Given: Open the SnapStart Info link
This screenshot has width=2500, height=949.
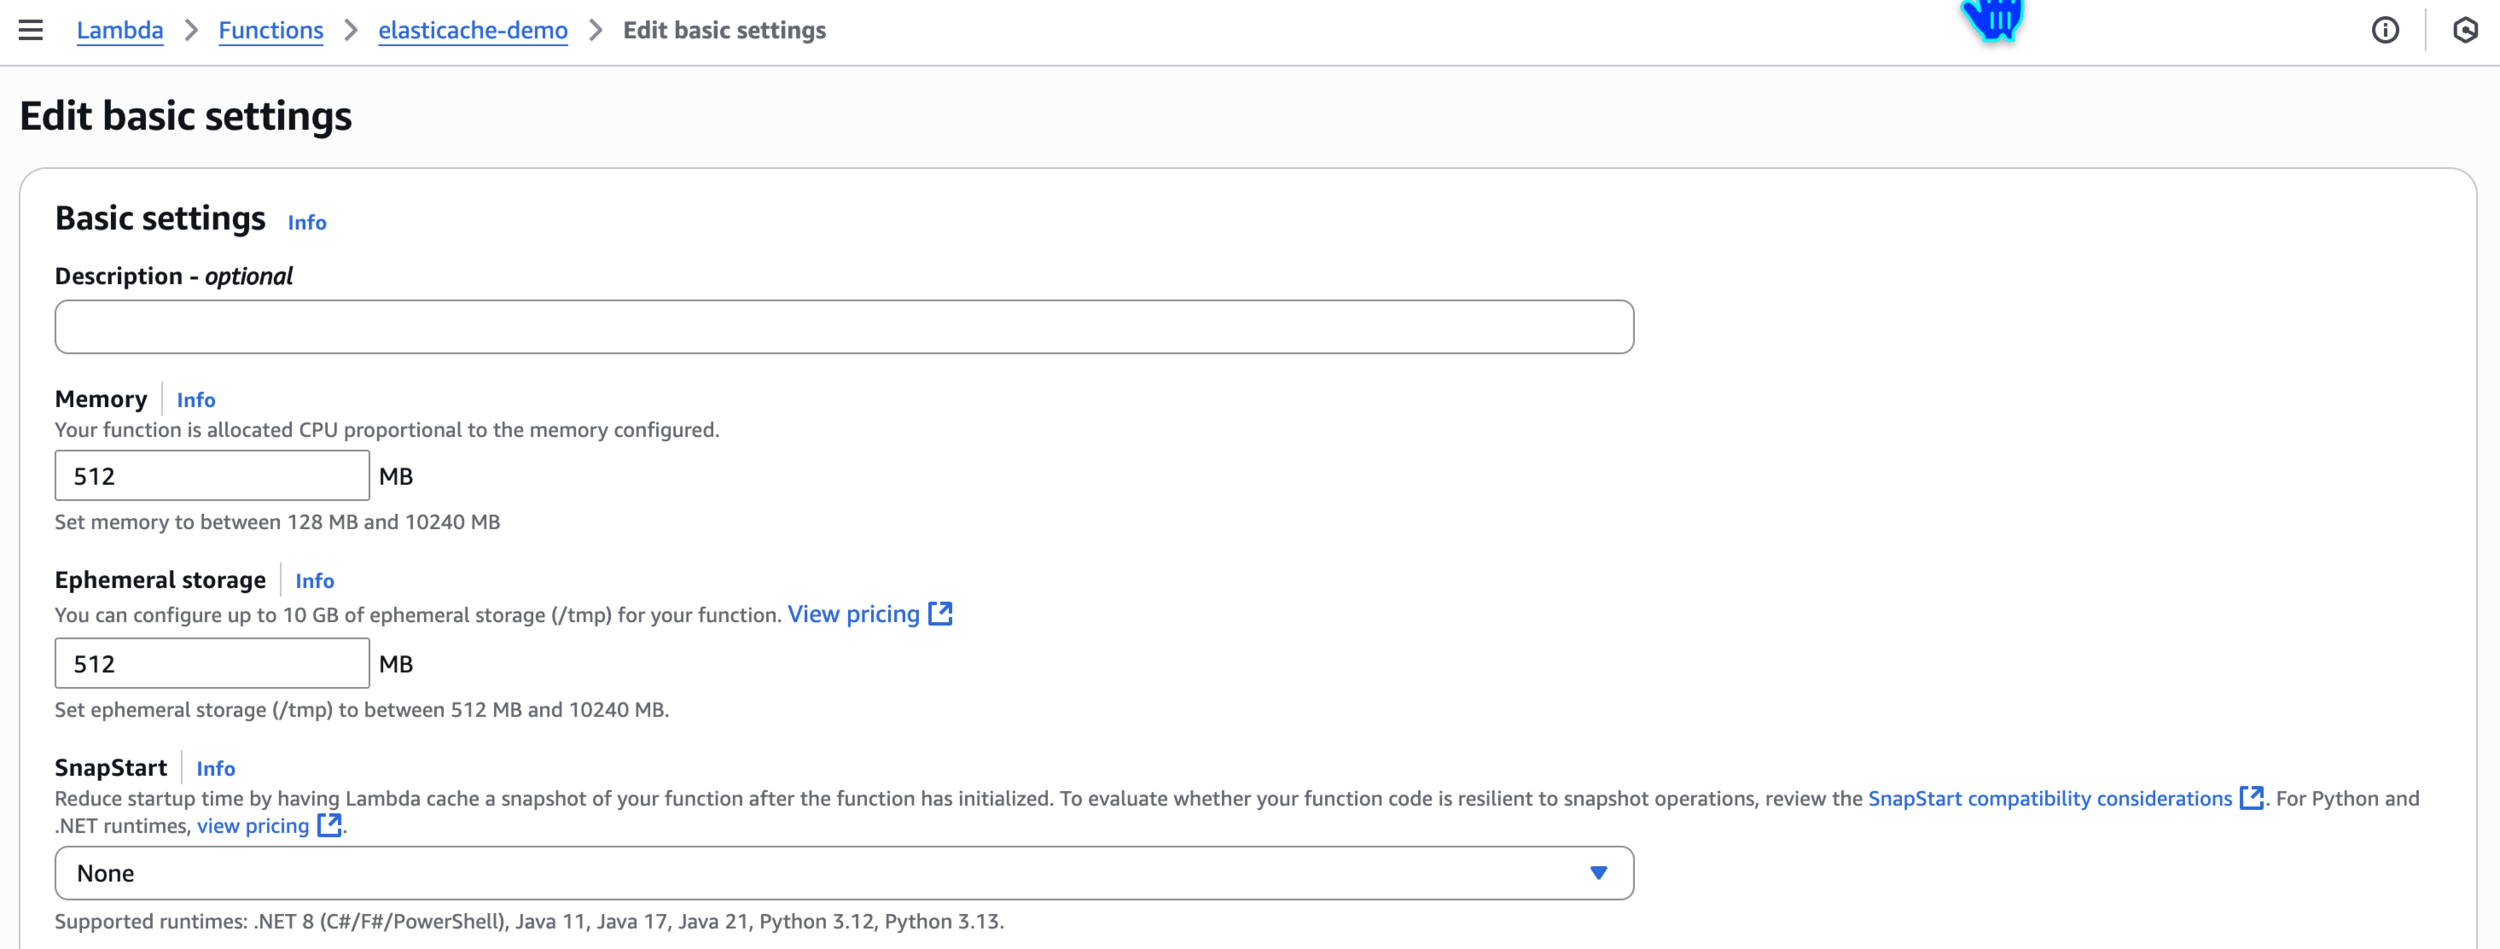Looking at the screenshot, I should pyautogui.click(x=216, y=769).
